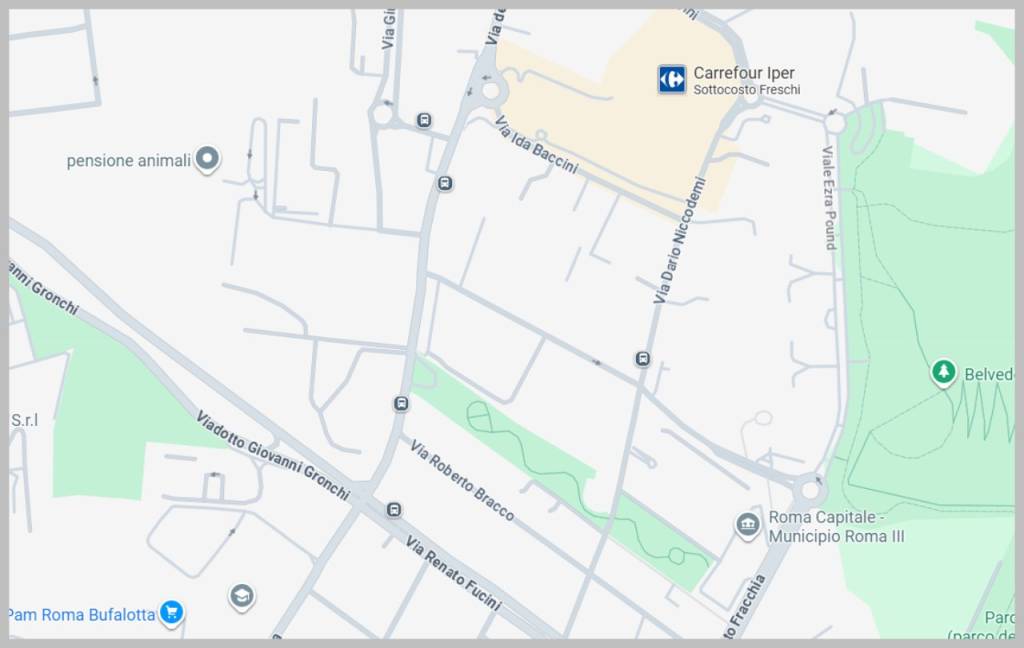Click the Roma Capitale - Municipio Roma III label
Viewport: 1024px width, 648px height.
(836, 526)
